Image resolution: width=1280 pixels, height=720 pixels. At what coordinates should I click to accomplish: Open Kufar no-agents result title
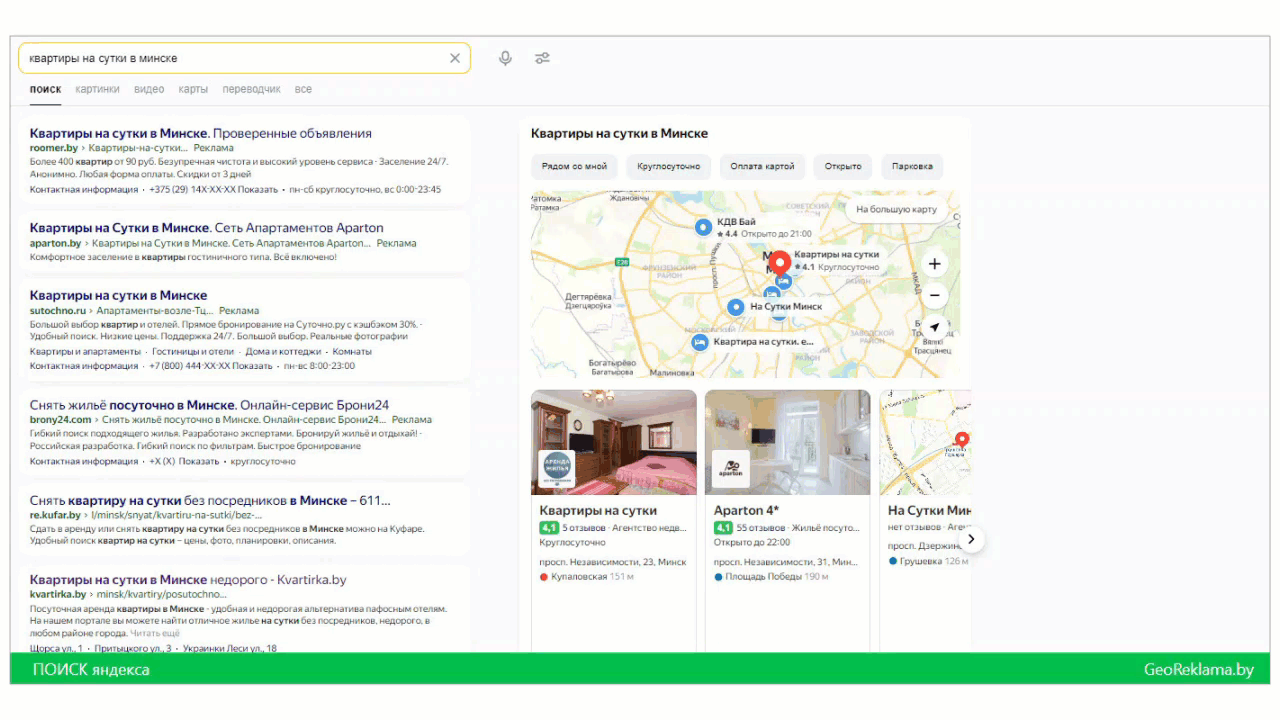point(210,500)
